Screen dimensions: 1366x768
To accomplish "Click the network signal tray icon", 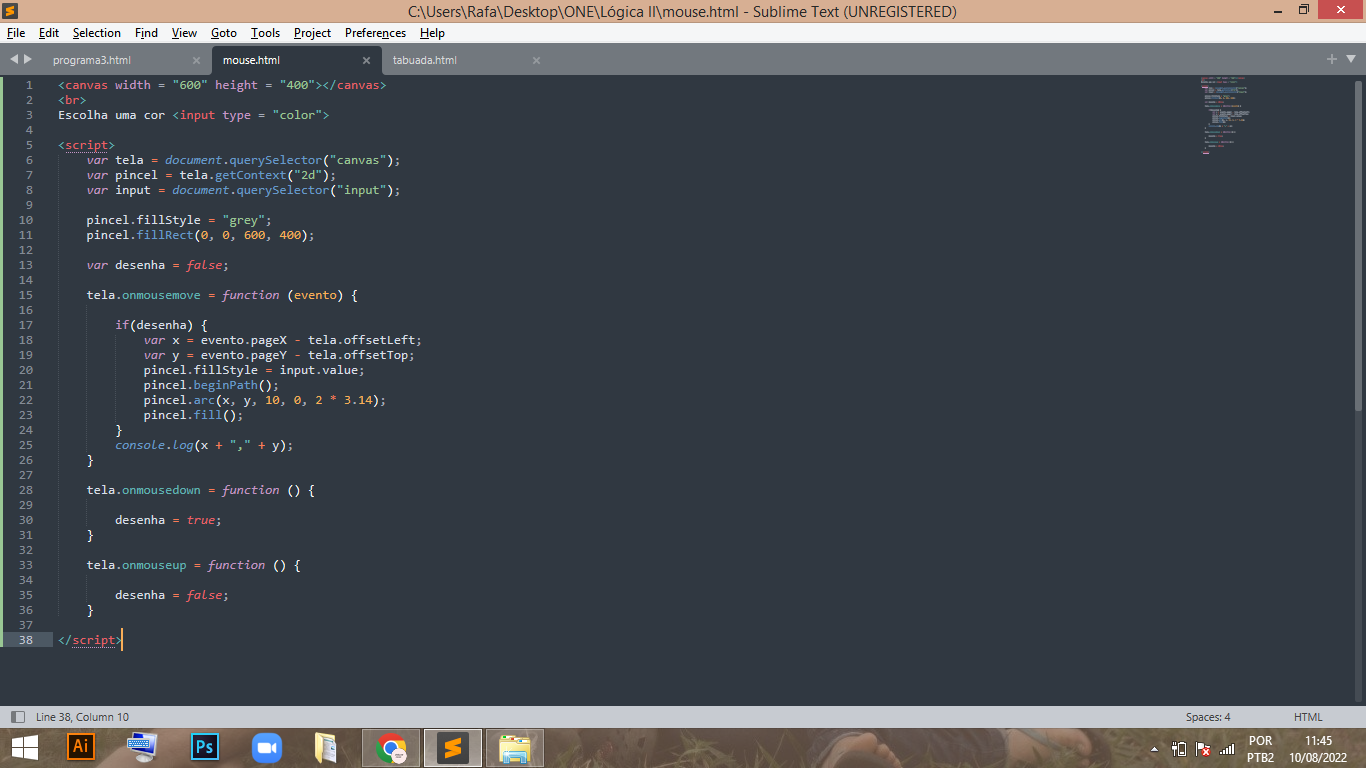I will coord(1227,749).
